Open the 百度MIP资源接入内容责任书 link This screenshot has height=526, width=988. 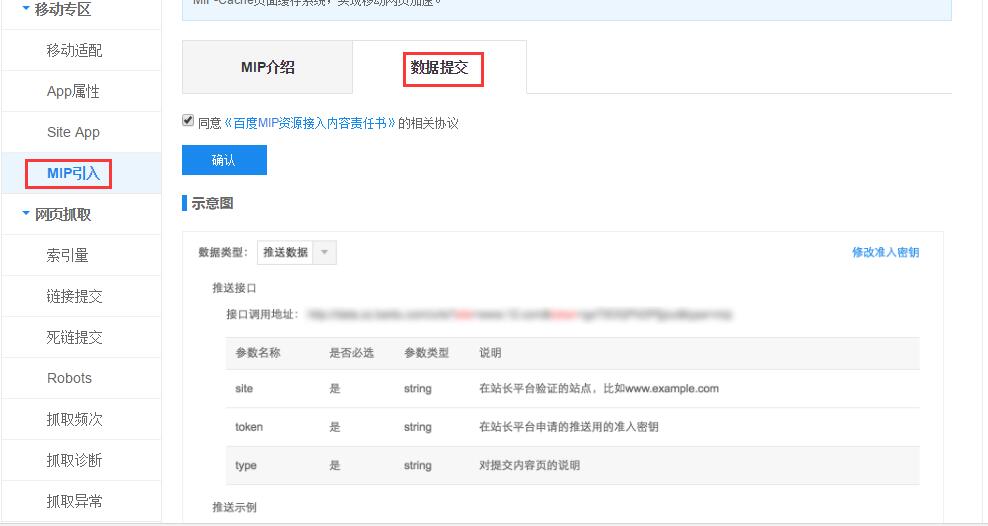click(310, 123)
